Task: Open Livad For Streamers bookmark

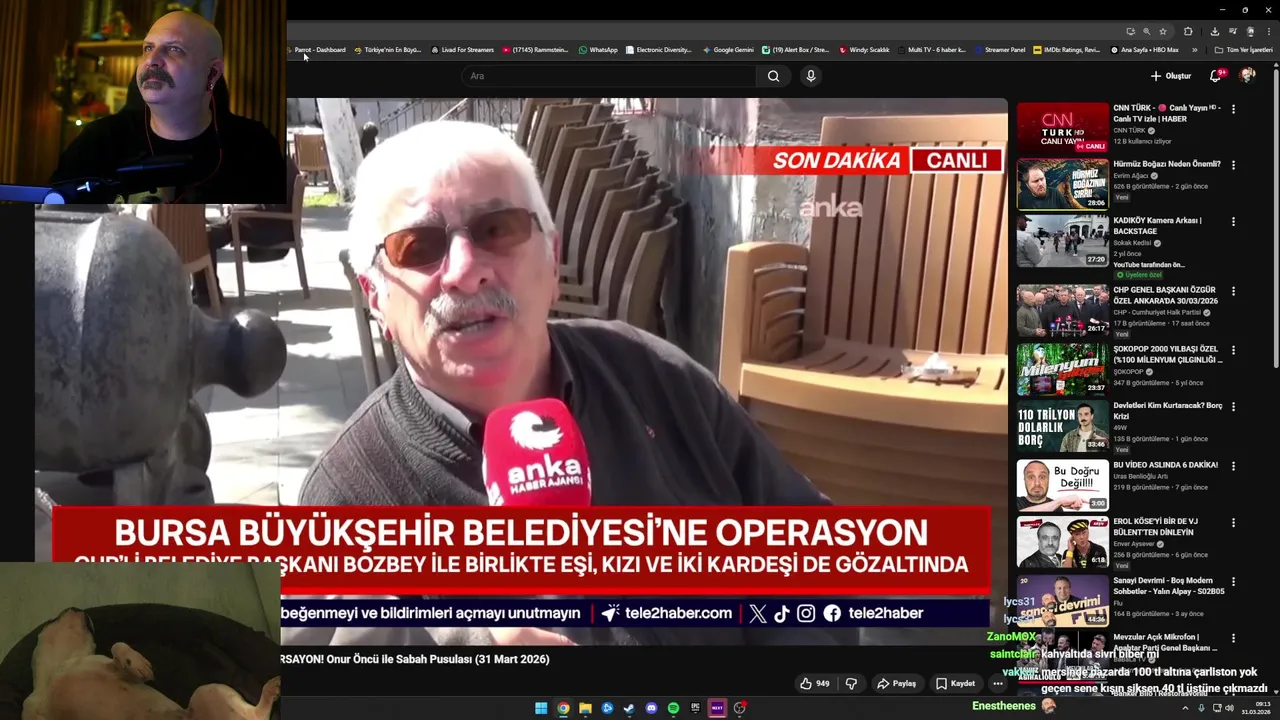Action: 463,50
